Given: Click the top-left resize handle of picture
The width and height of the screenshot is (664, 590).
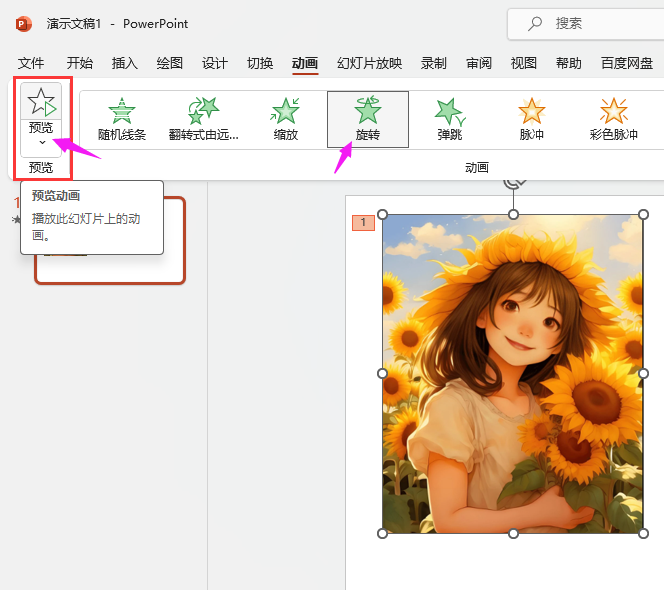Looking at the screenshot, I should (382, 215).
